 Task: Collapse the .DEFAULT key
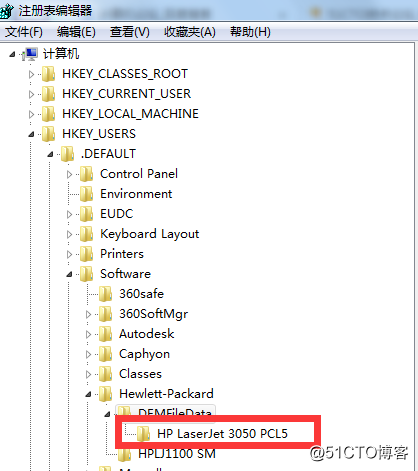pyautogui.click(x=50, y=154)
